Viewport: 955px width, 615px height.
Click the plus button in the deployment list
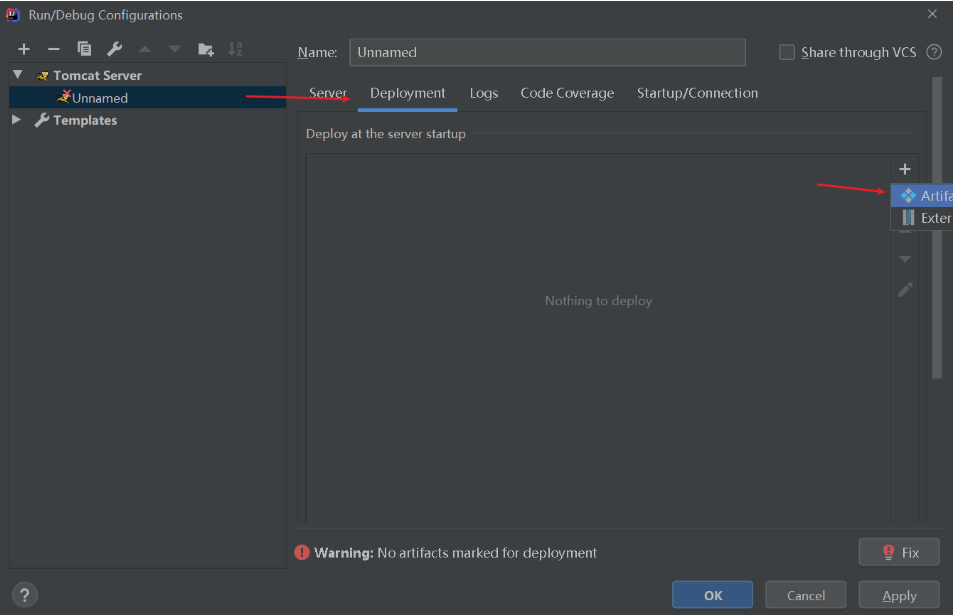point(904,169)
